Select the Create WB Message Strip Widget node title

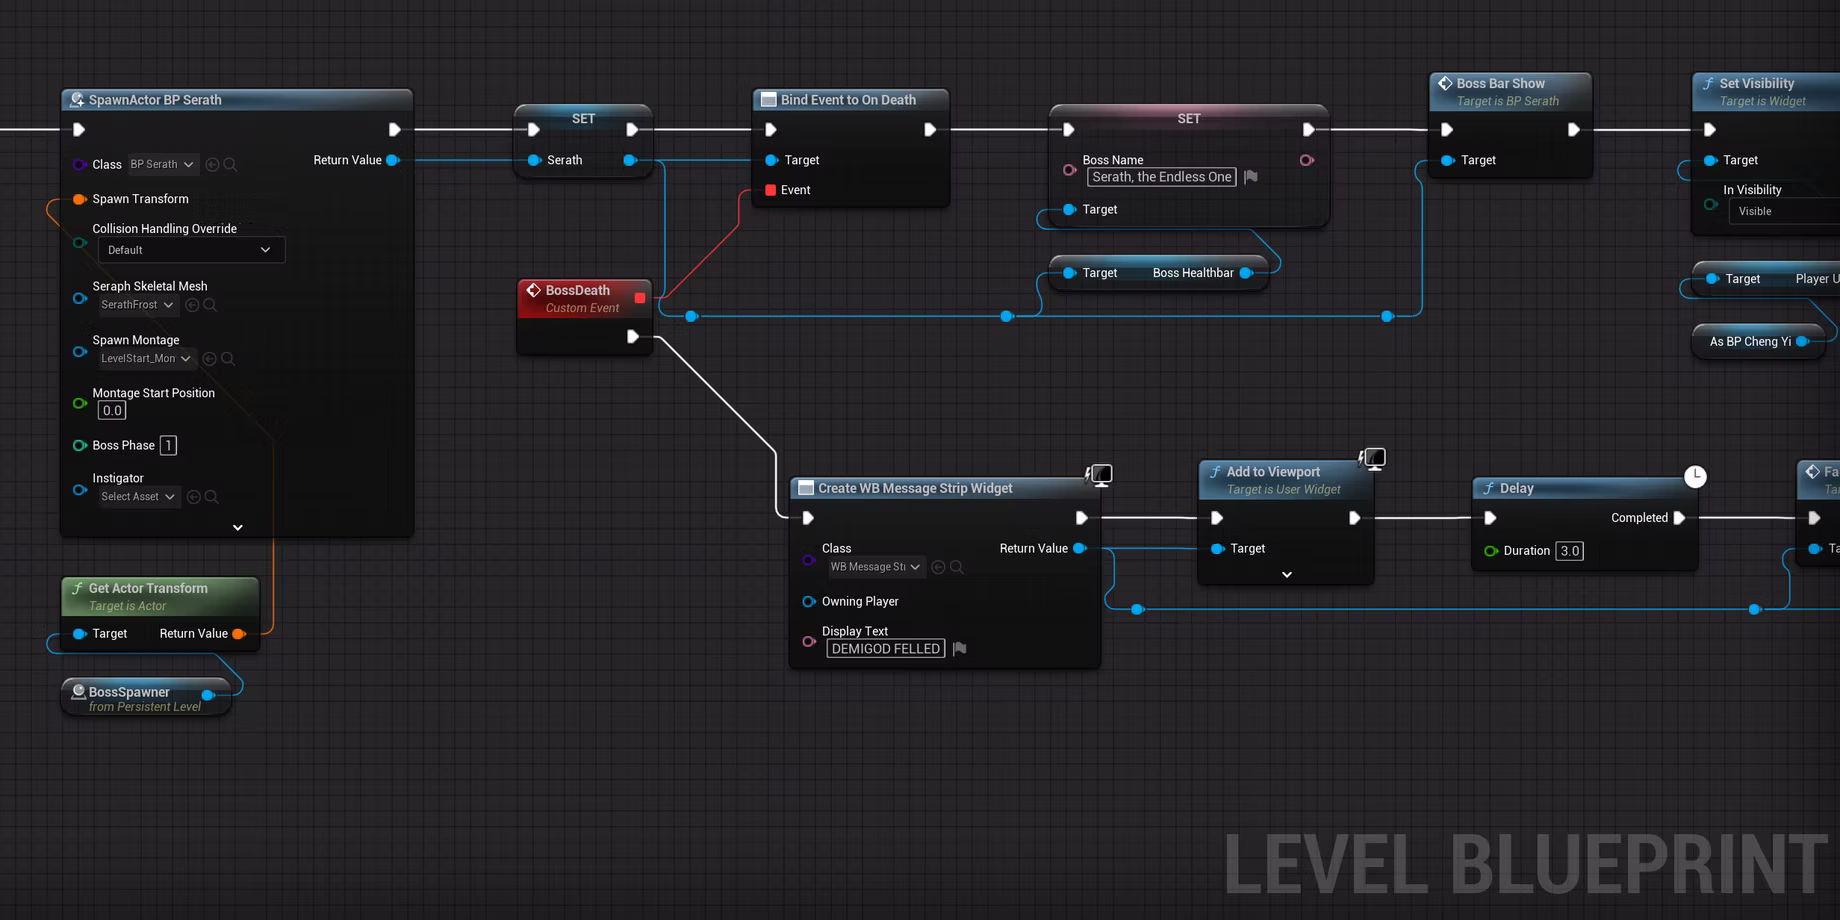(915, 488)
